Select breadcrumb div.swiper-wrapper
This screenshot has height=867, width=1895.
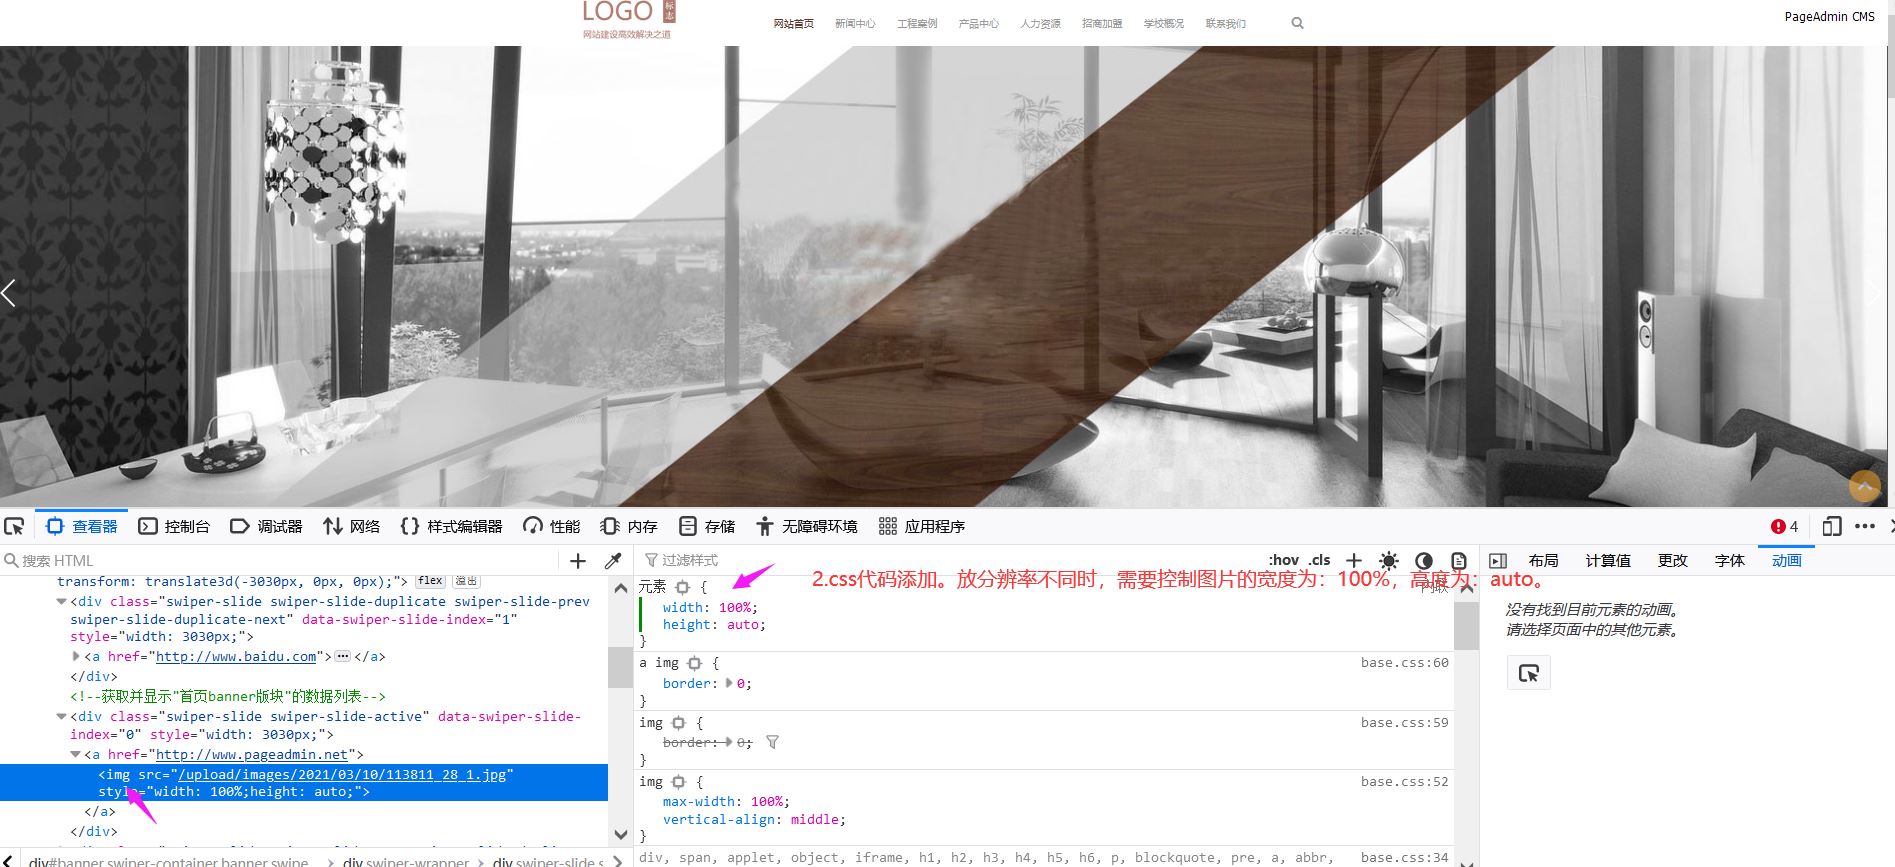point(405,861)
